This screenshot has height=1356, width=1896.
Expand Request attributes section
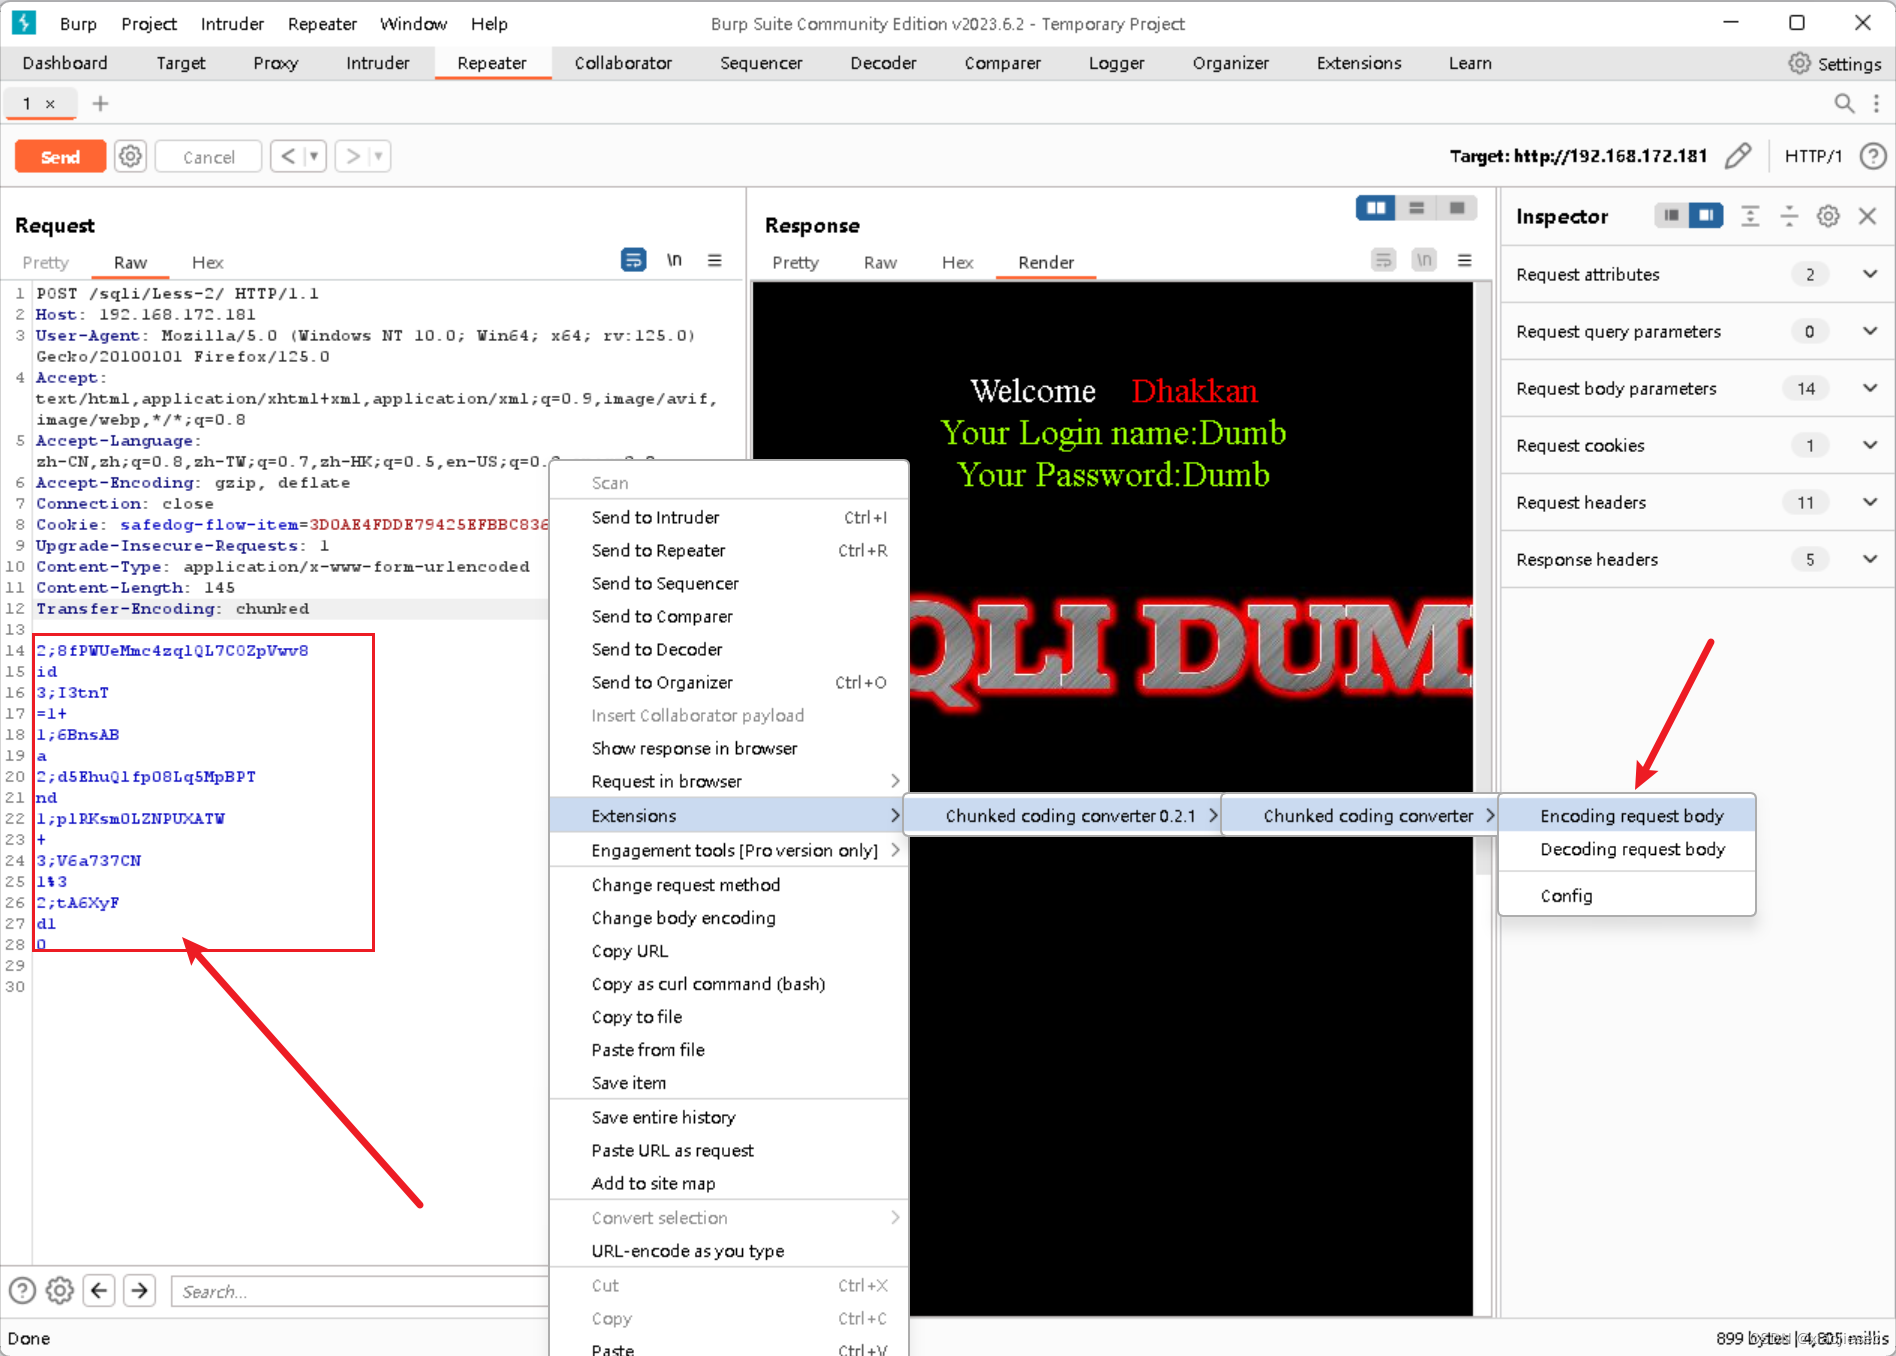[x=1870, y=274]
